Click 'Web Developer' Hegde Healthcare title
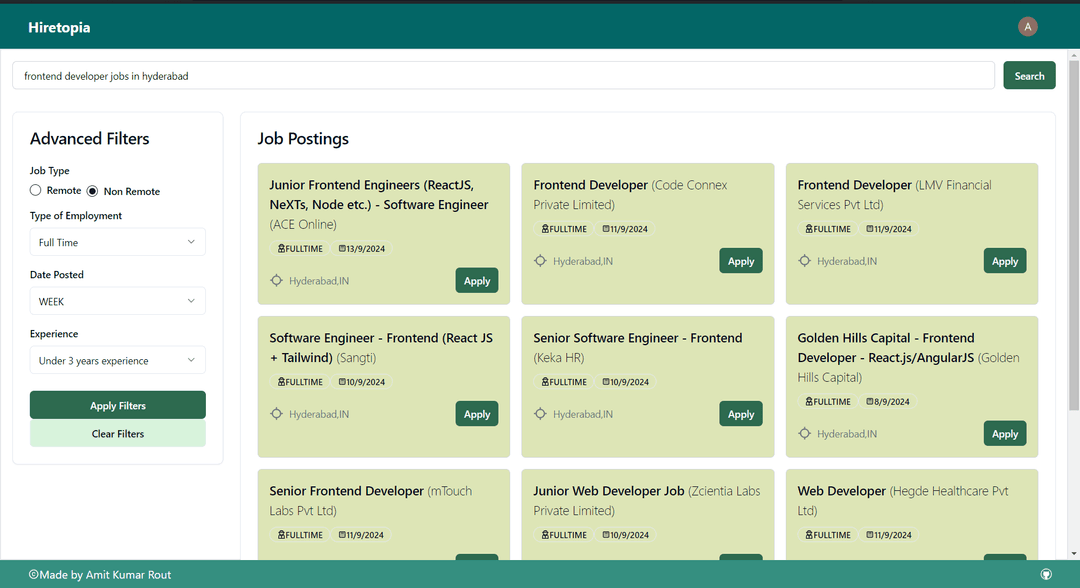1080x588 pixels. (842, 491)
